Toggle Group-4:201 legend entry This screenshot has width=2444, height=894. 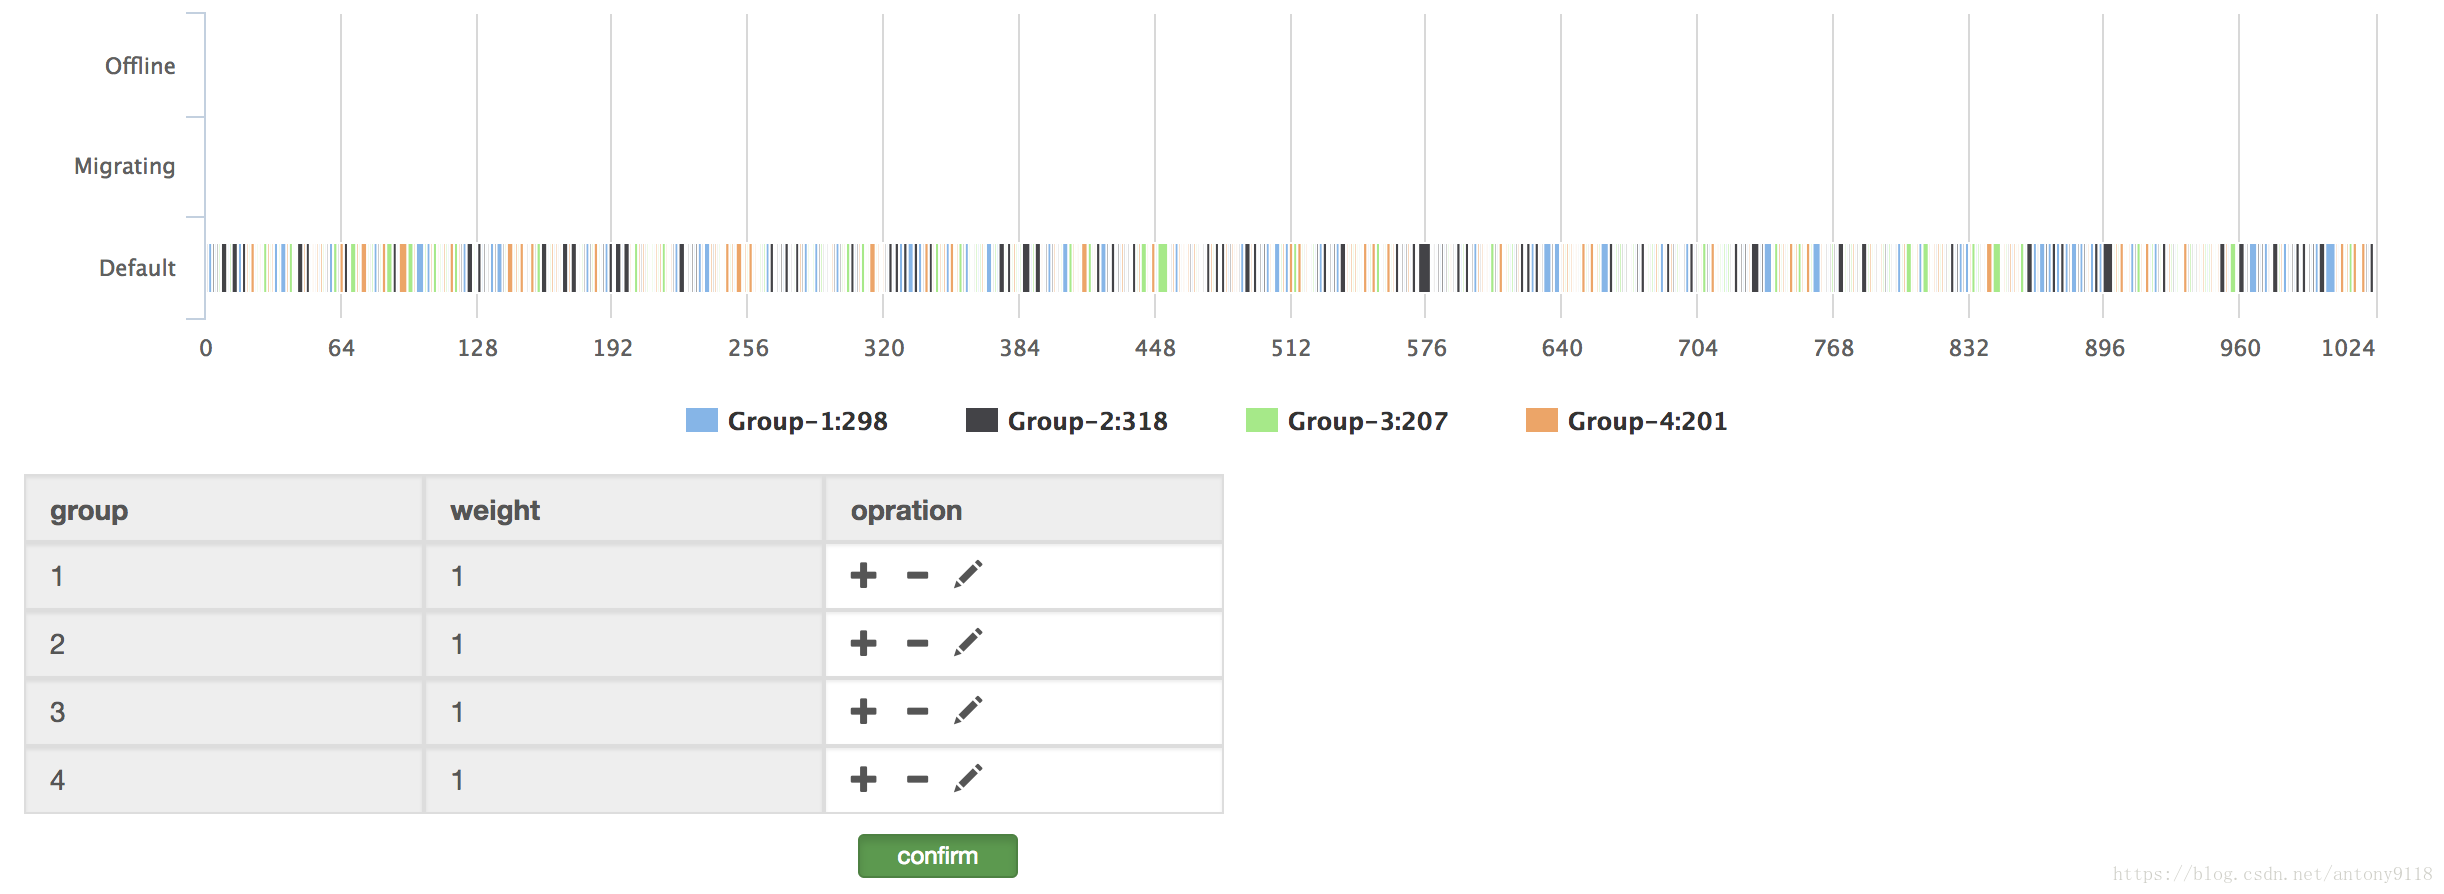(1627, 421)
